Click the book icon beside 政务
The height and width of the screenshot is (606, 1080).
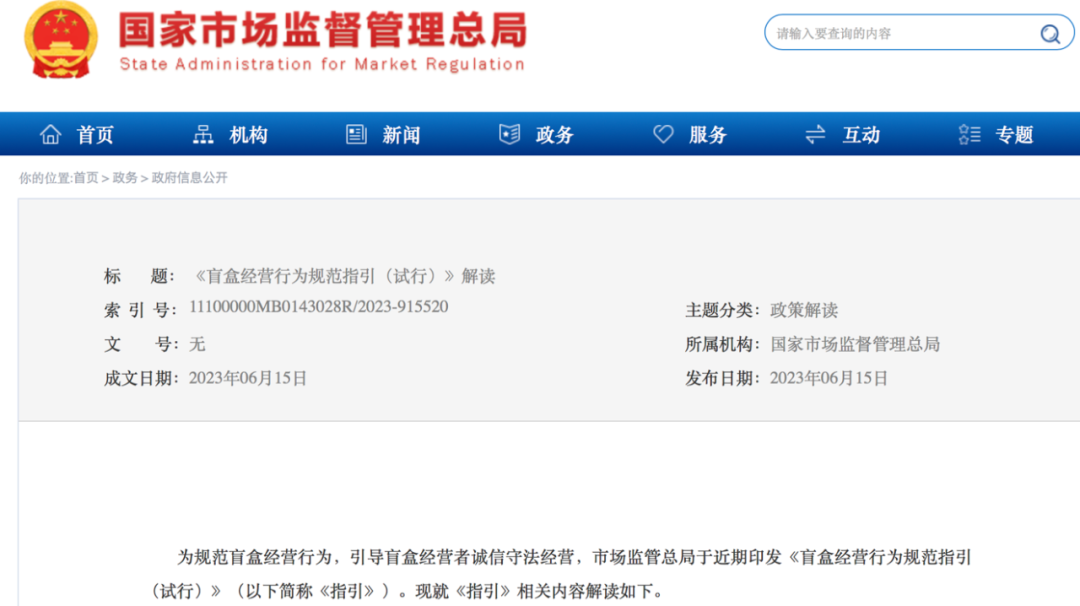[x=510, y=134]
